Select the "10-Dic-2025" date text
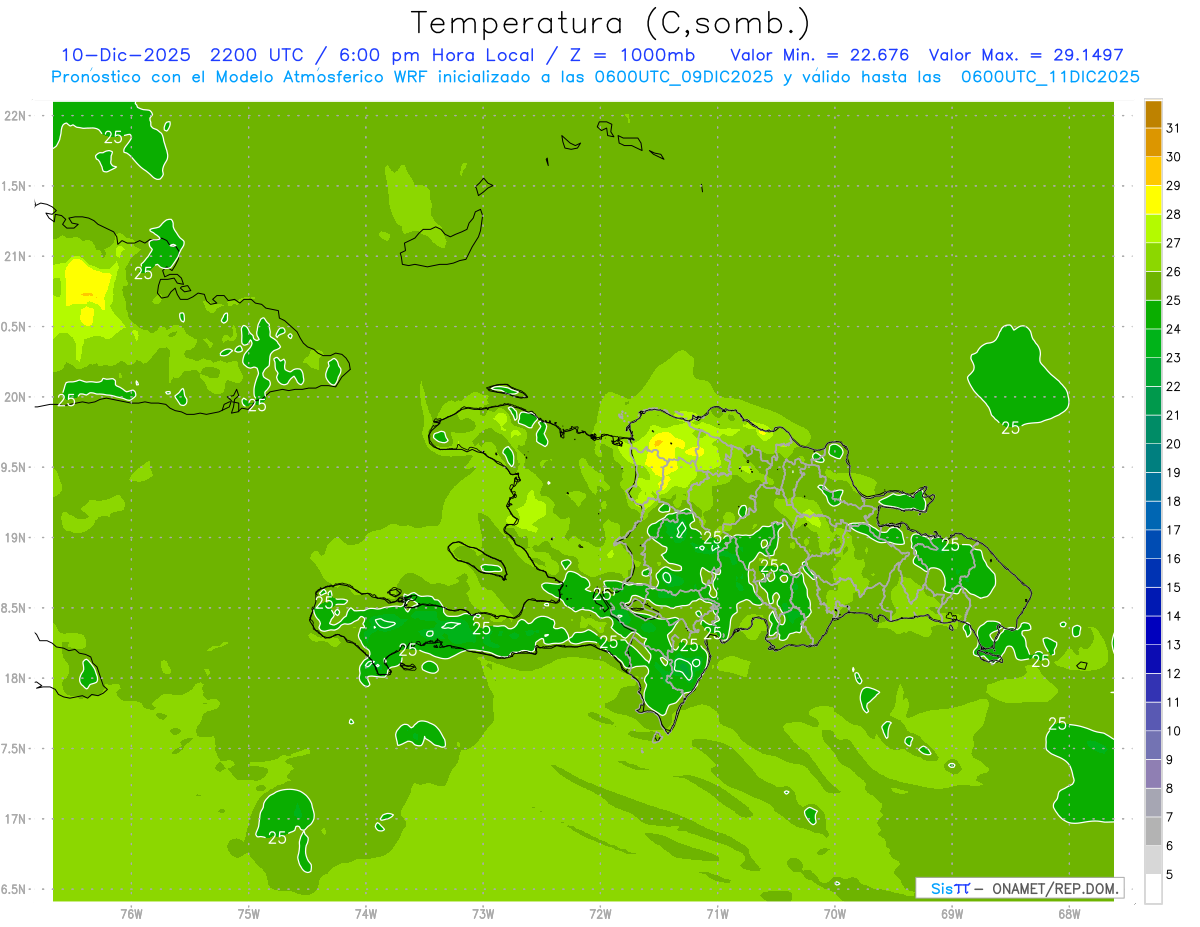Screen dimensions: 1200x927 pos(126,55)
